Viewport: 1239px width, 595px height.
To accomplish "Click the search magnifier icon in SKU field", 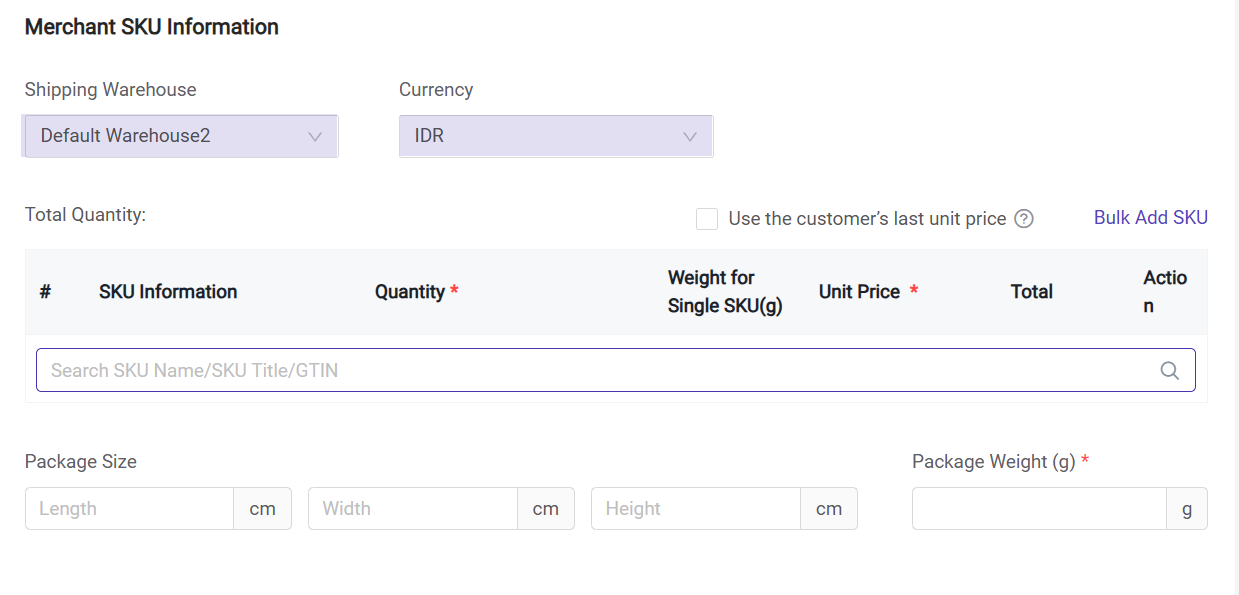I will pos(1169,370).
